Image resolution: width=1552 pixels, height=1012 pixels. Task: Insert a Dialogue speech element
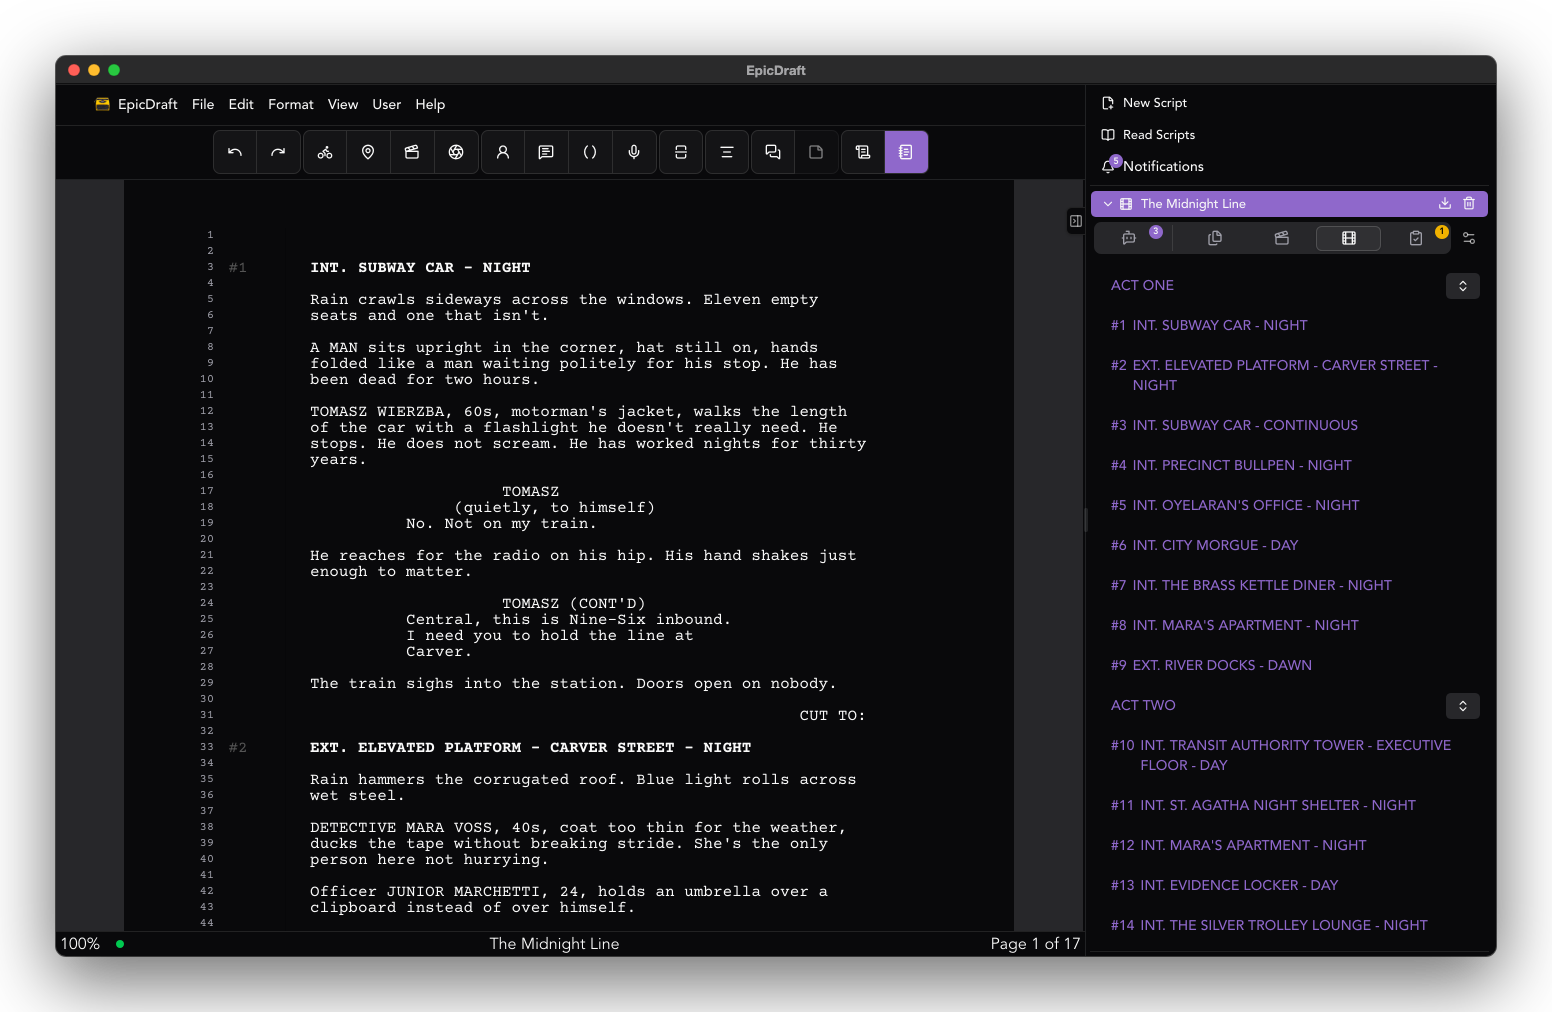546,152
